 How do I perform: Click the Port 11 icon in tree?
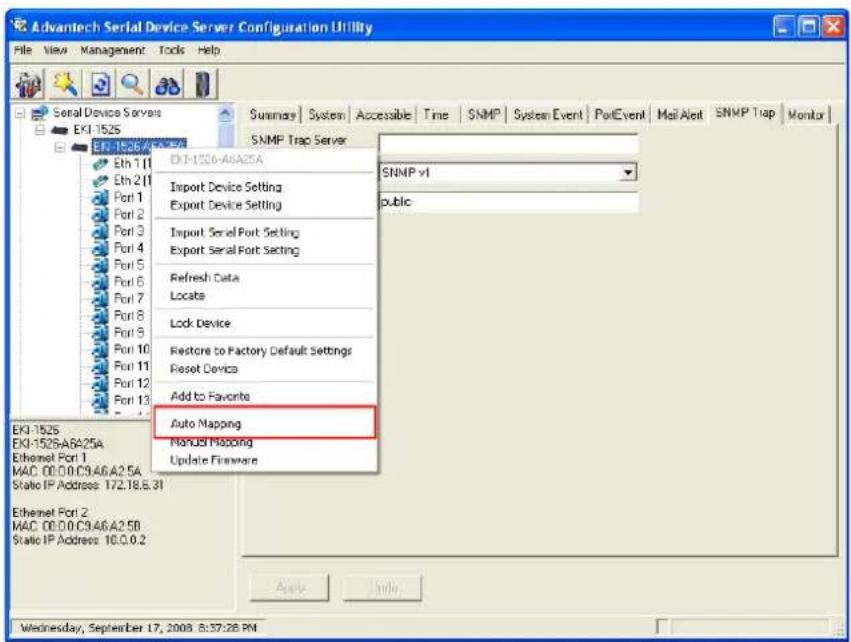pos(100,366)
